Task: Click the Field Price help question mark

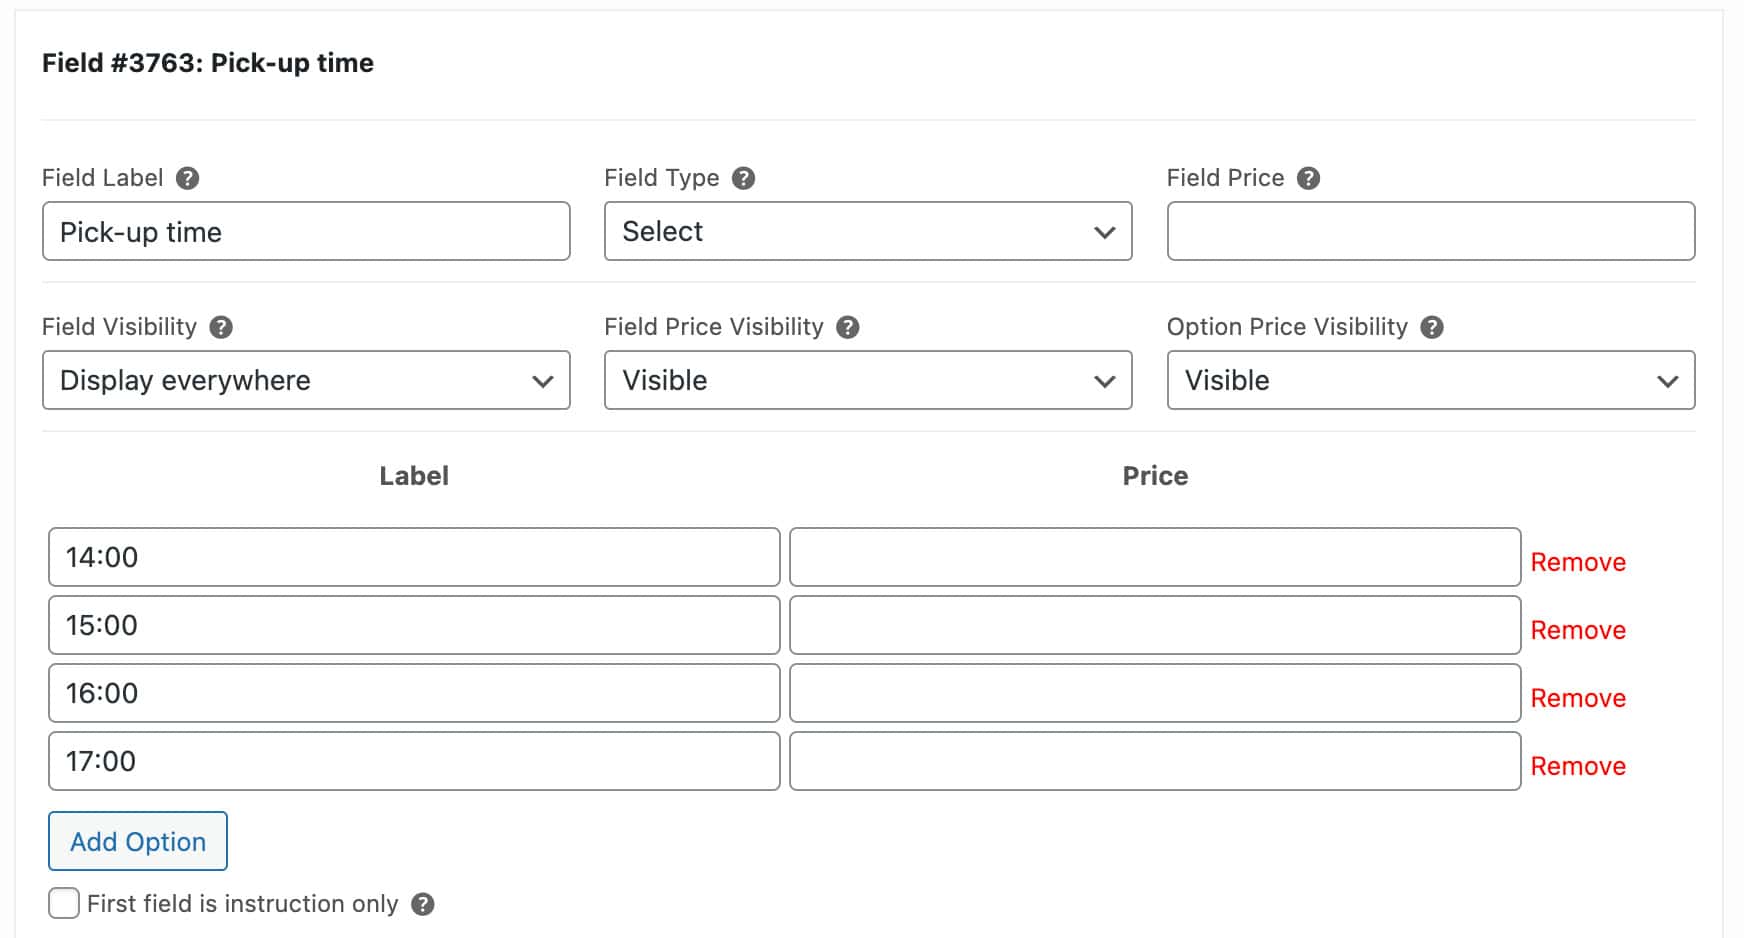Action: [x=1308, y=178]
